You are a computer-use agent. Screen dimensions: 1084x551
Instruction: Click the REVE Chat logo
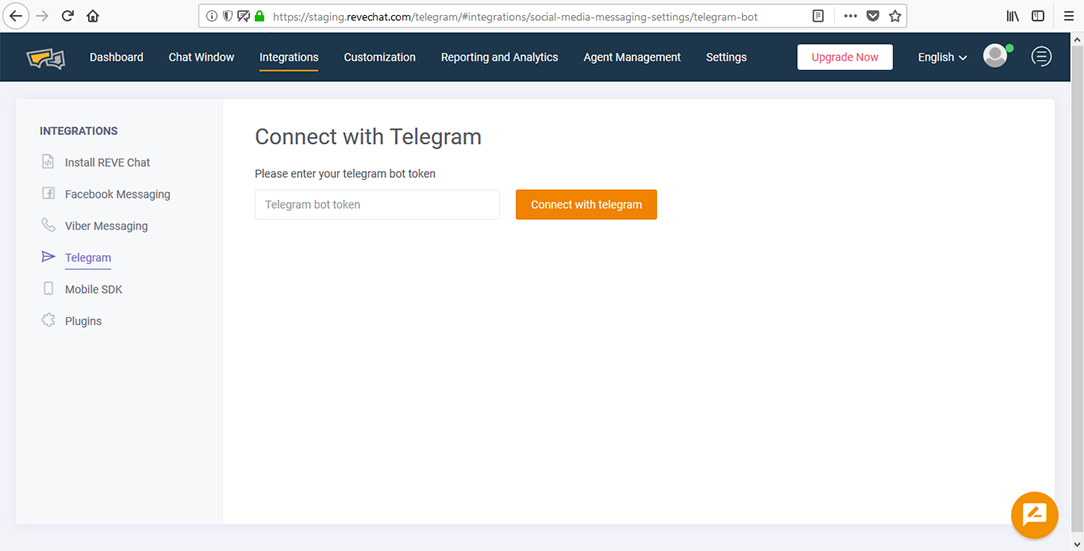(46, 58)
